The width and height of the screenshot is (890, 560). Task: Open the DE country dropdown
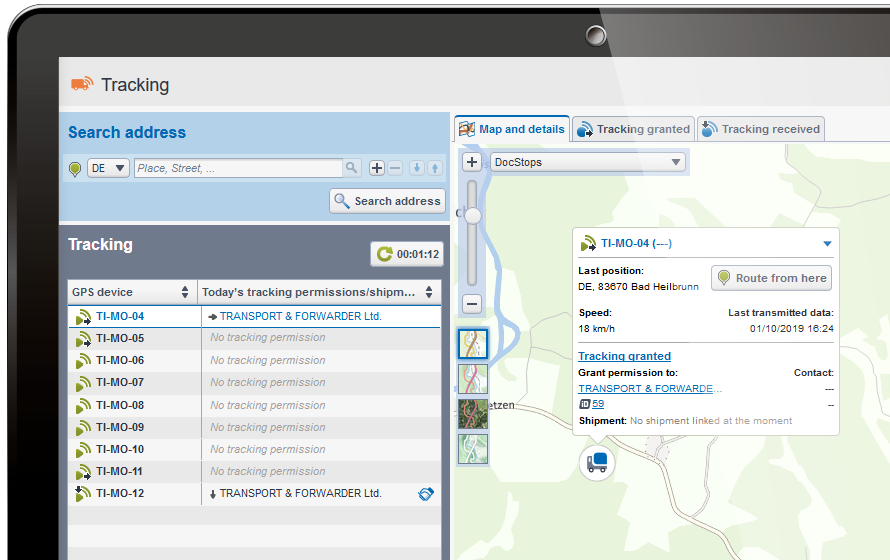108,169
